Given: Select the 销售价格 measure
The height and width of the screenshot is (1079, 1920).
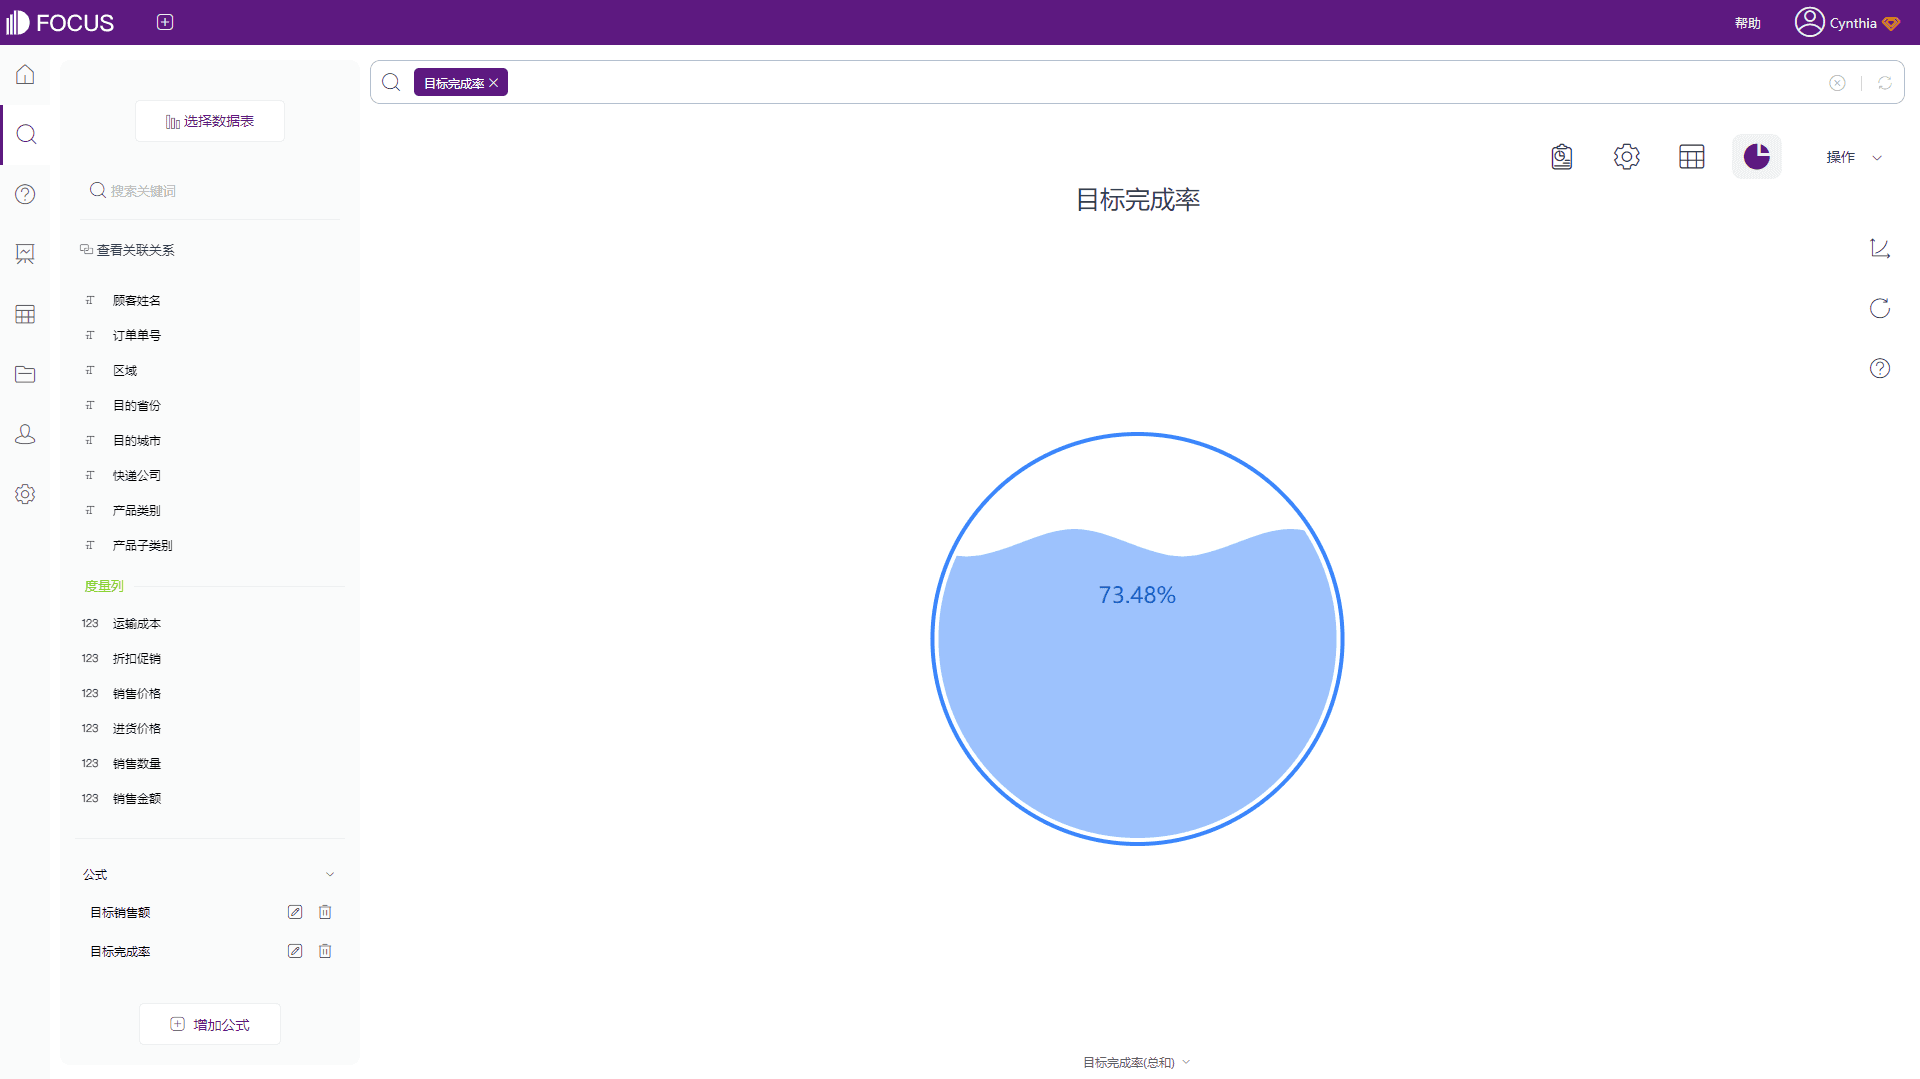Looking at the screenshot, I should coord(137,693).
